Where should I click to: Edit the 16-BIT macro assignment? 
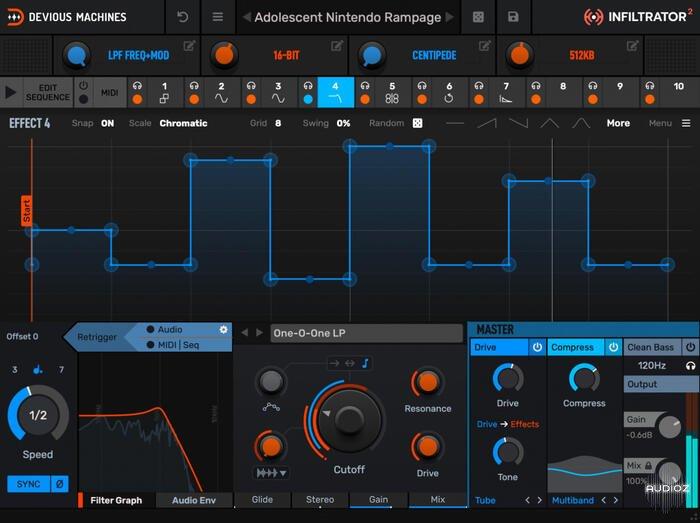point(337,46)
